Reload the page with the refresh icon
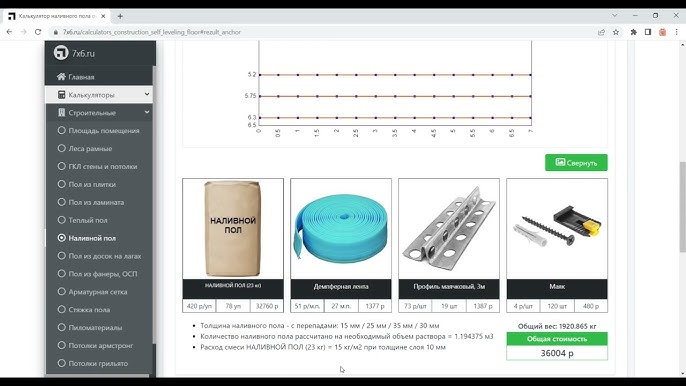 coord(38,32)
